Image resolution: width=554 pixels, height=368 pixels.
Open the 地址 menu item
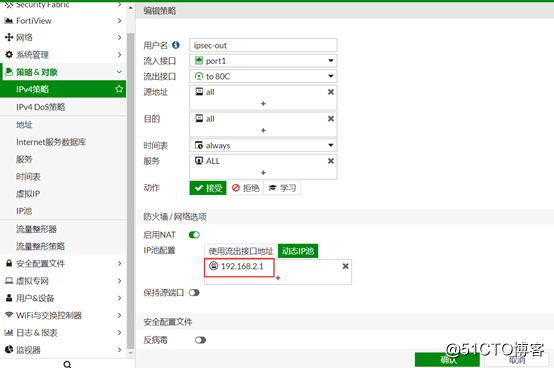click(x=63, y=125)
